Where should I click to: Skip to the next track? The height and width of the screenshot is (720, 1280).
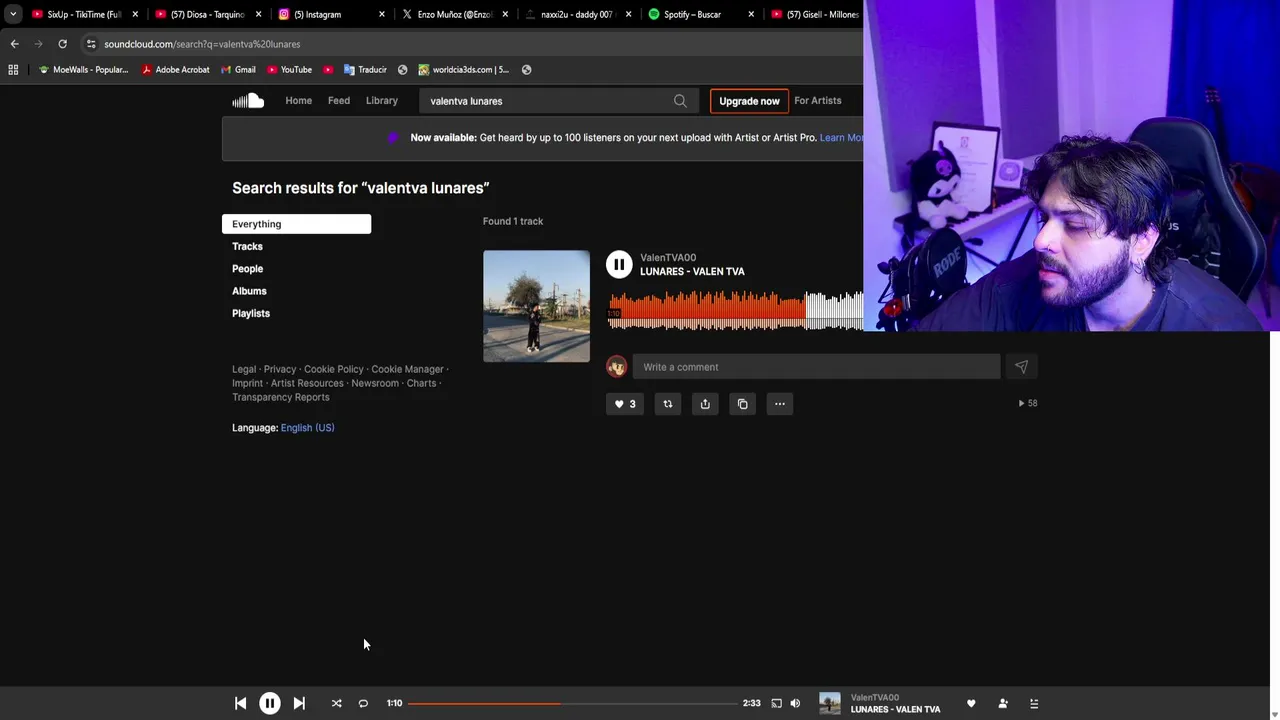299,703
